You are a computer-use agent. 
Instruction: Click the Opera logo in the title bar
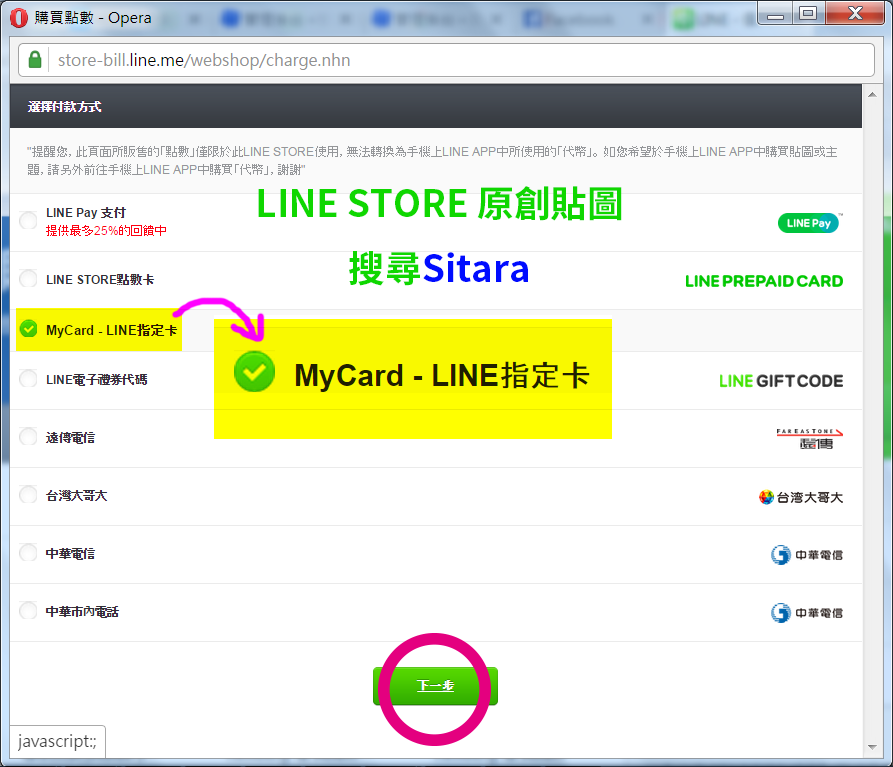coord(19,18)
